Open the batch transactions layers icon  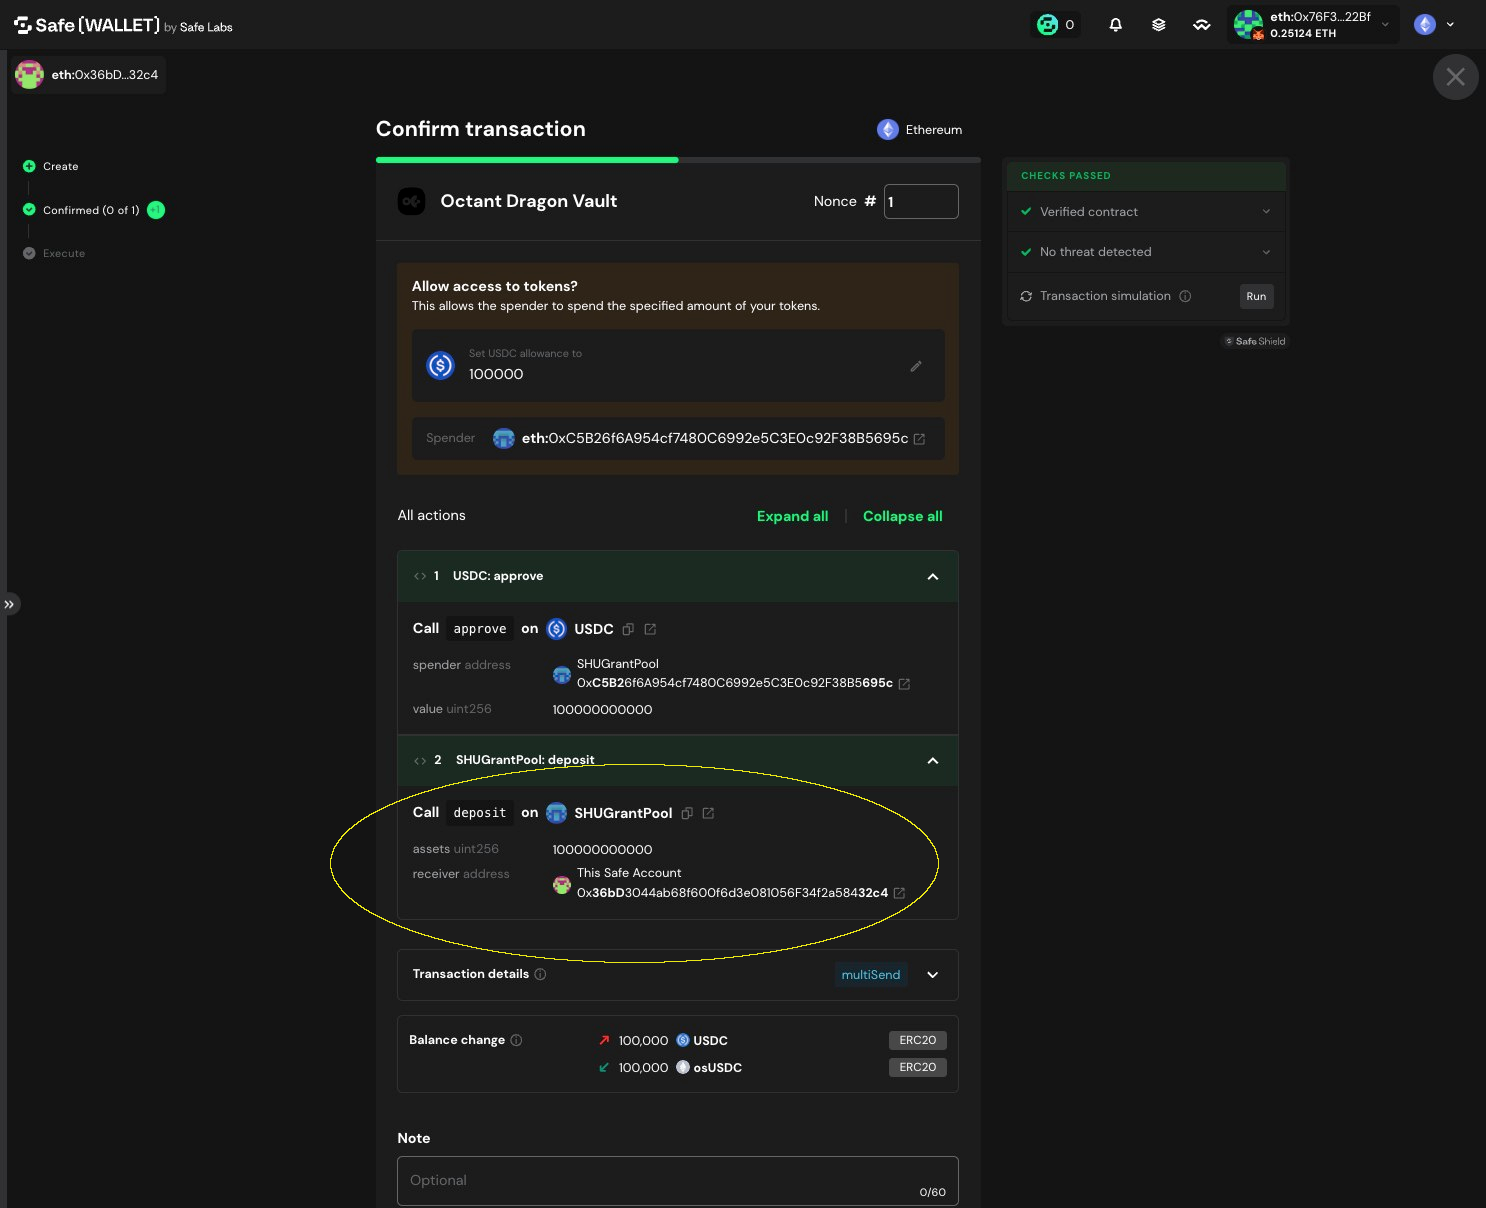tap(1158, 25)
